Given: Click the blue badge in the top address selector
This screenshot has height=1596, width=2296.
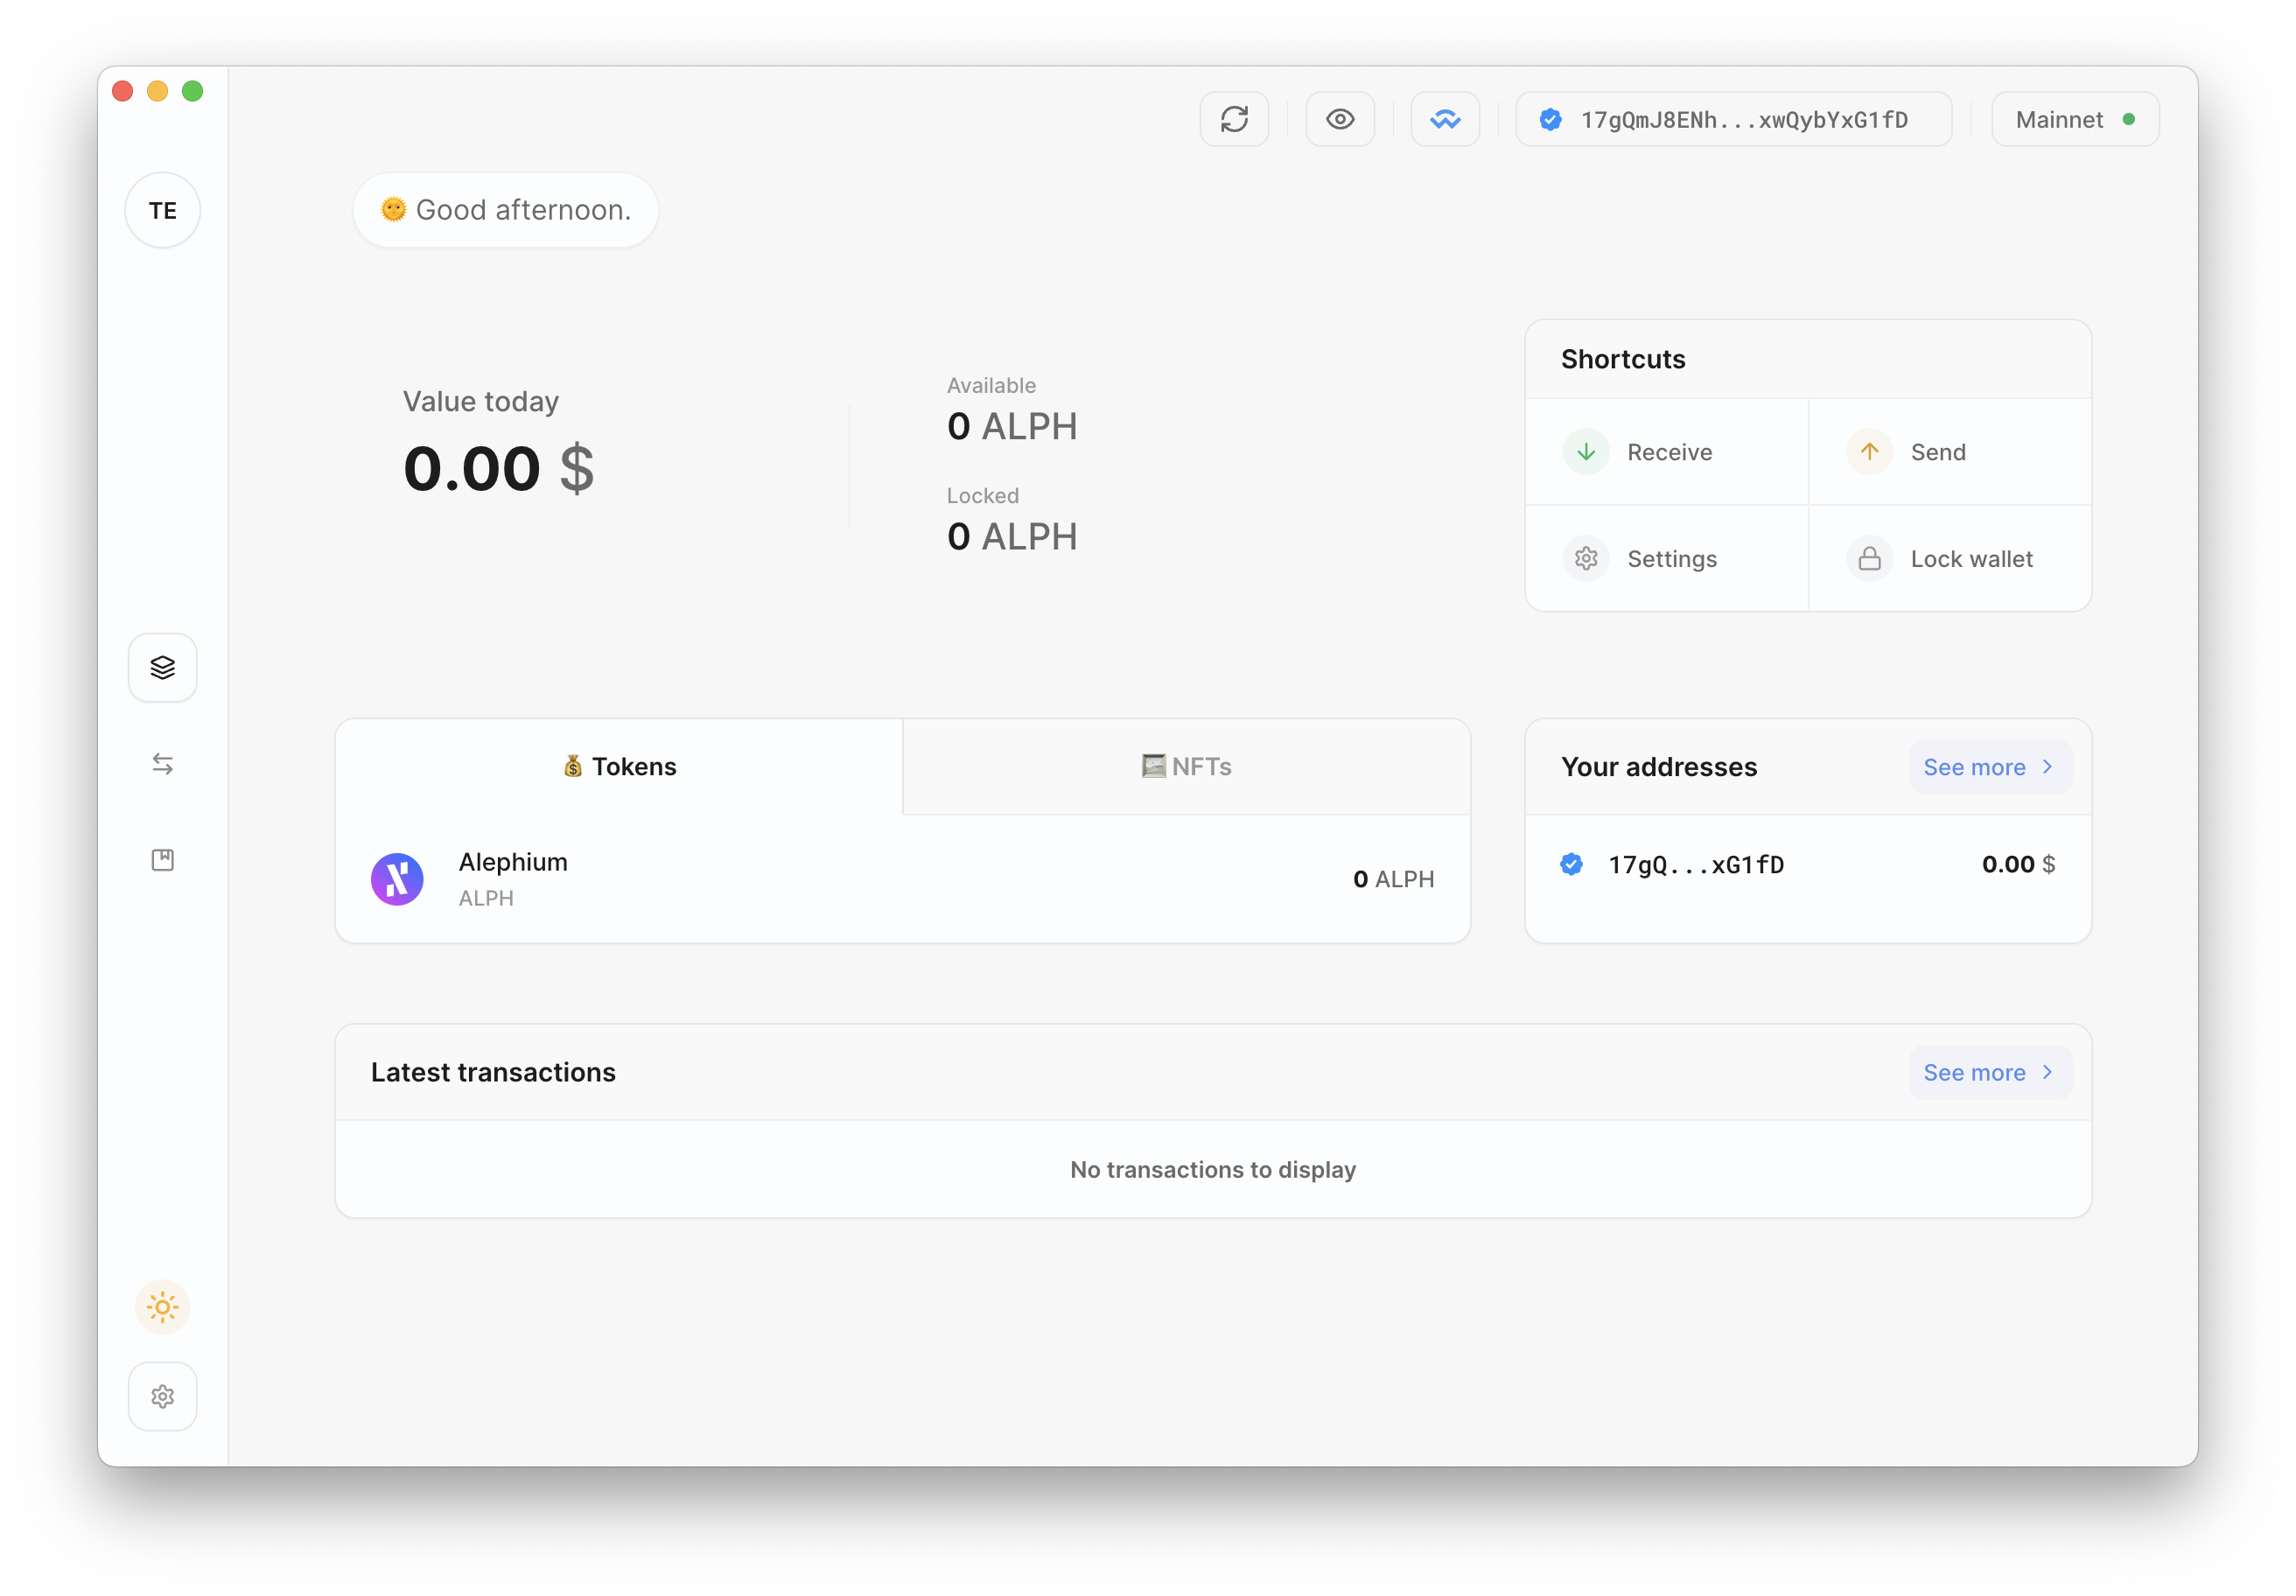Looking at the screenshot, I should pos(1550,120).
